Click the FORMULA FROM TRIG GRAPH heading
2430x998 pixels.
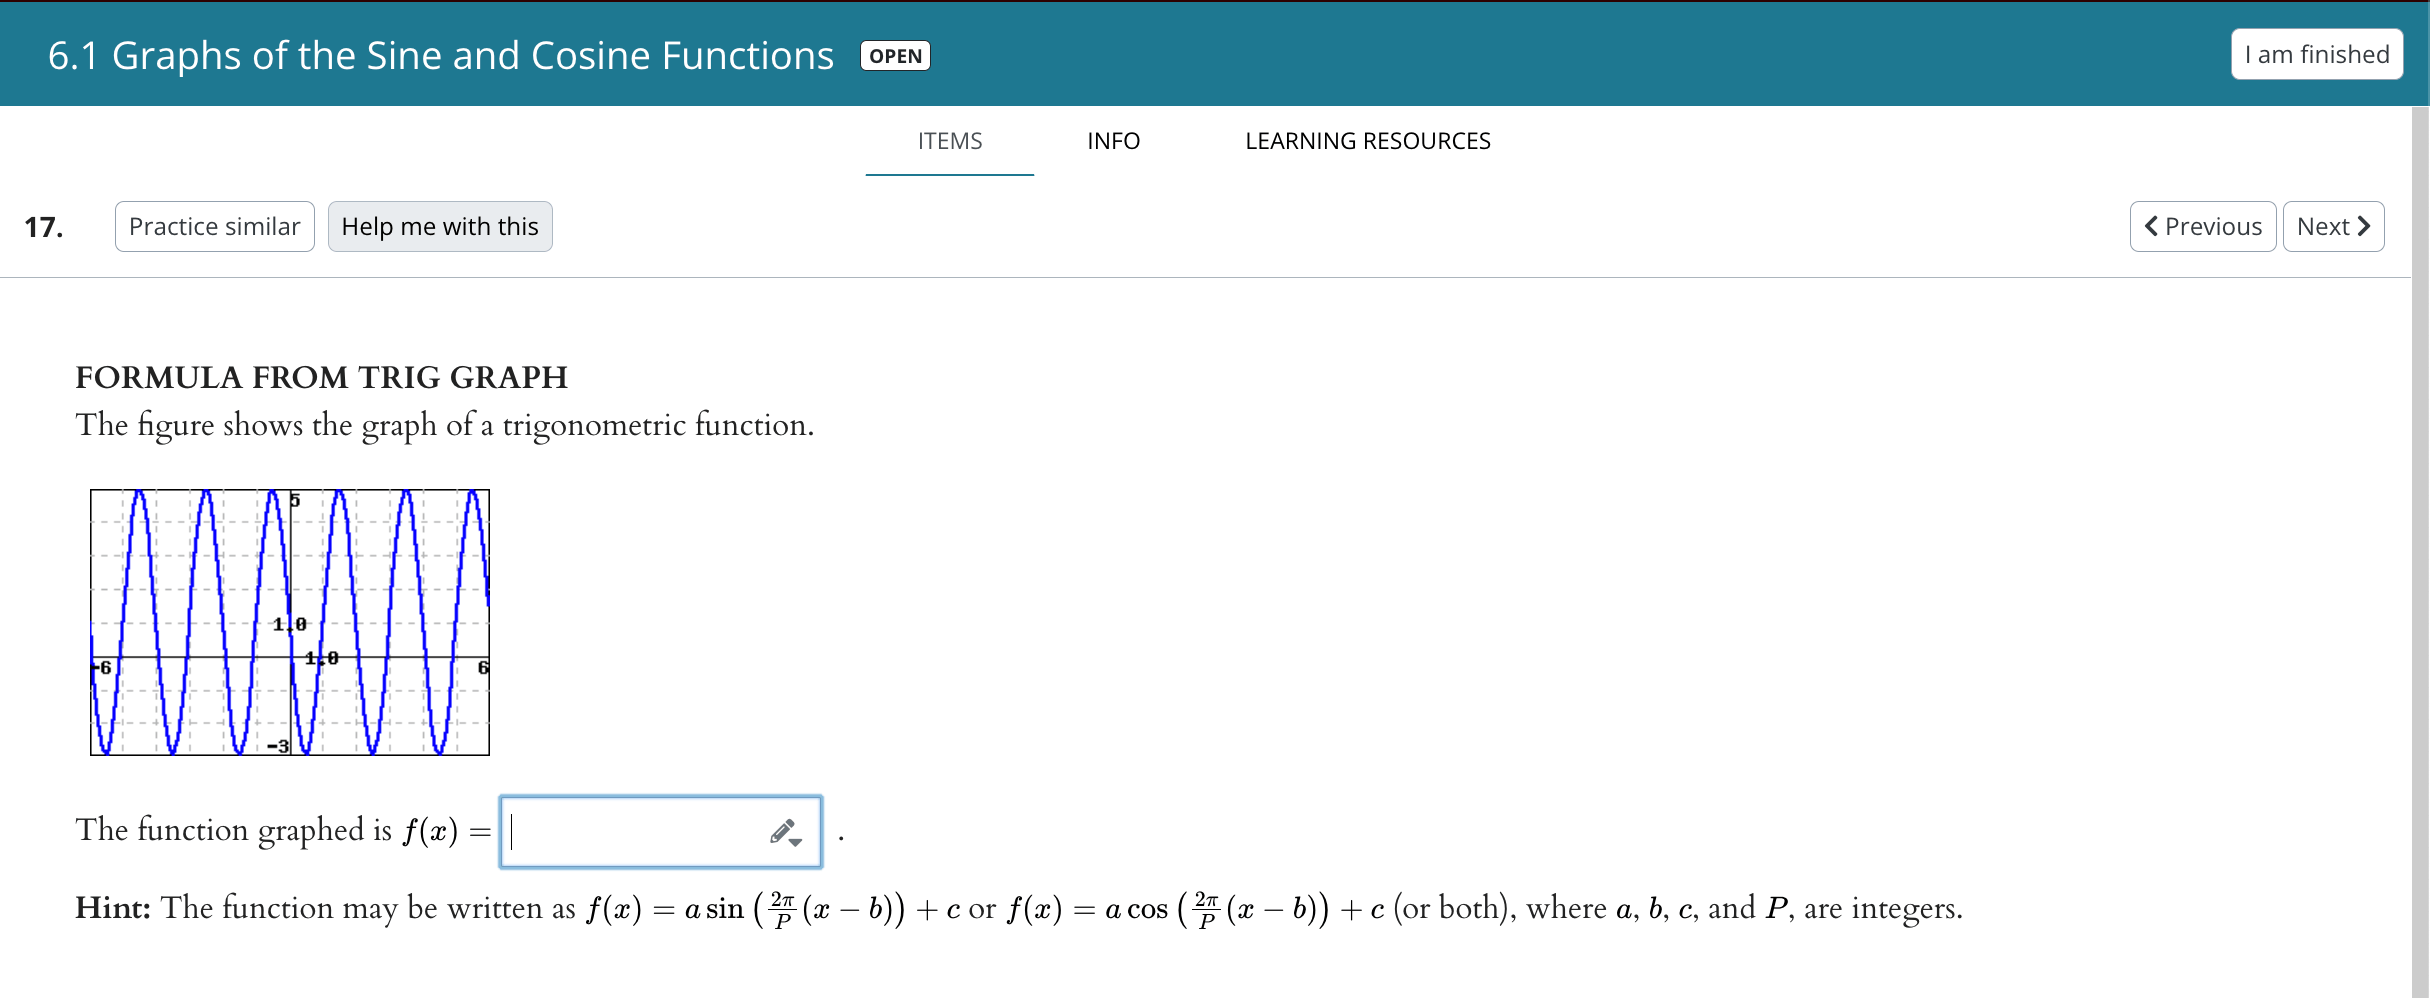point(321,377)
